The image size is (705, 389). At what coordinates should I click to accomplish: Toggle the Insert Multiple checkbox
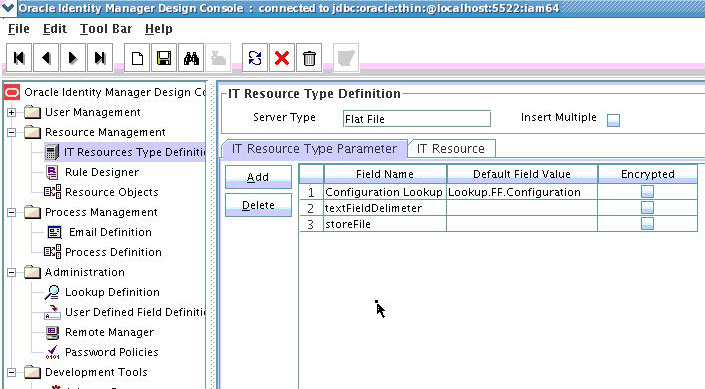pos(613,120)
